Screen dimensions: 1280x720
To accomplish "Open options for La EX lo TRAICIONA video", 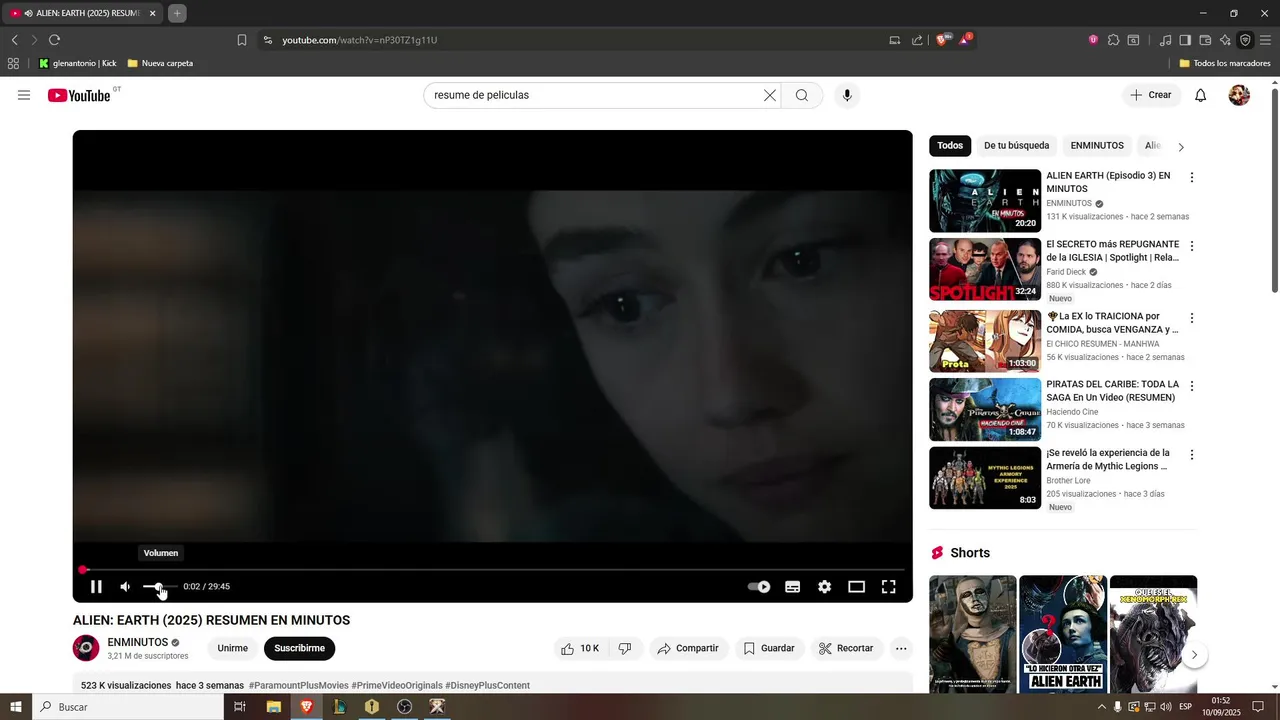I will 1191,318.
